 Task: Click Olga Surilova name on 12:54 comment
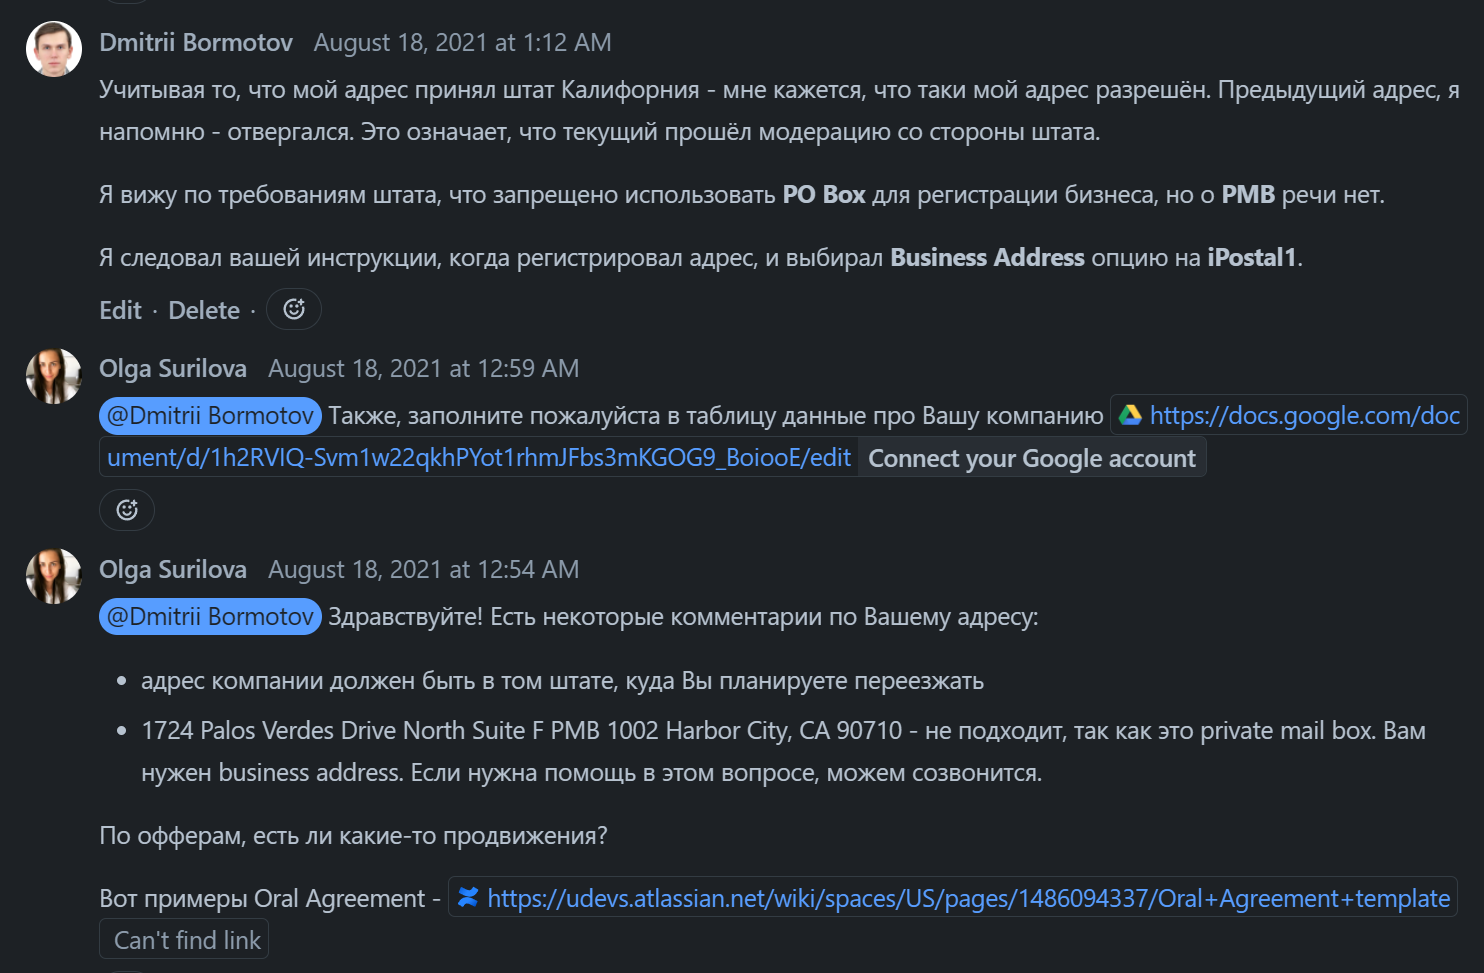coord(173,569)
